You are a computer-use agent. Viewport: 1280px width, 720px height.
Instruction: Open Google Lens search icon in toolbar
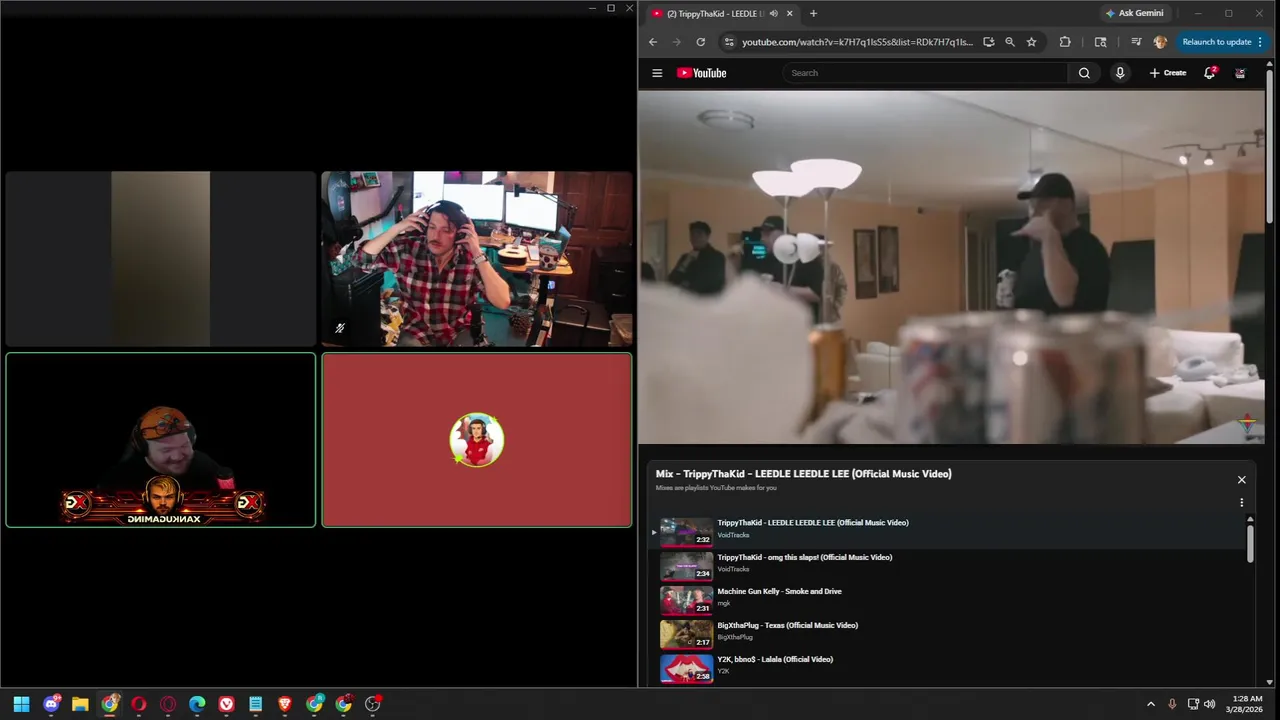(1100, 42)
